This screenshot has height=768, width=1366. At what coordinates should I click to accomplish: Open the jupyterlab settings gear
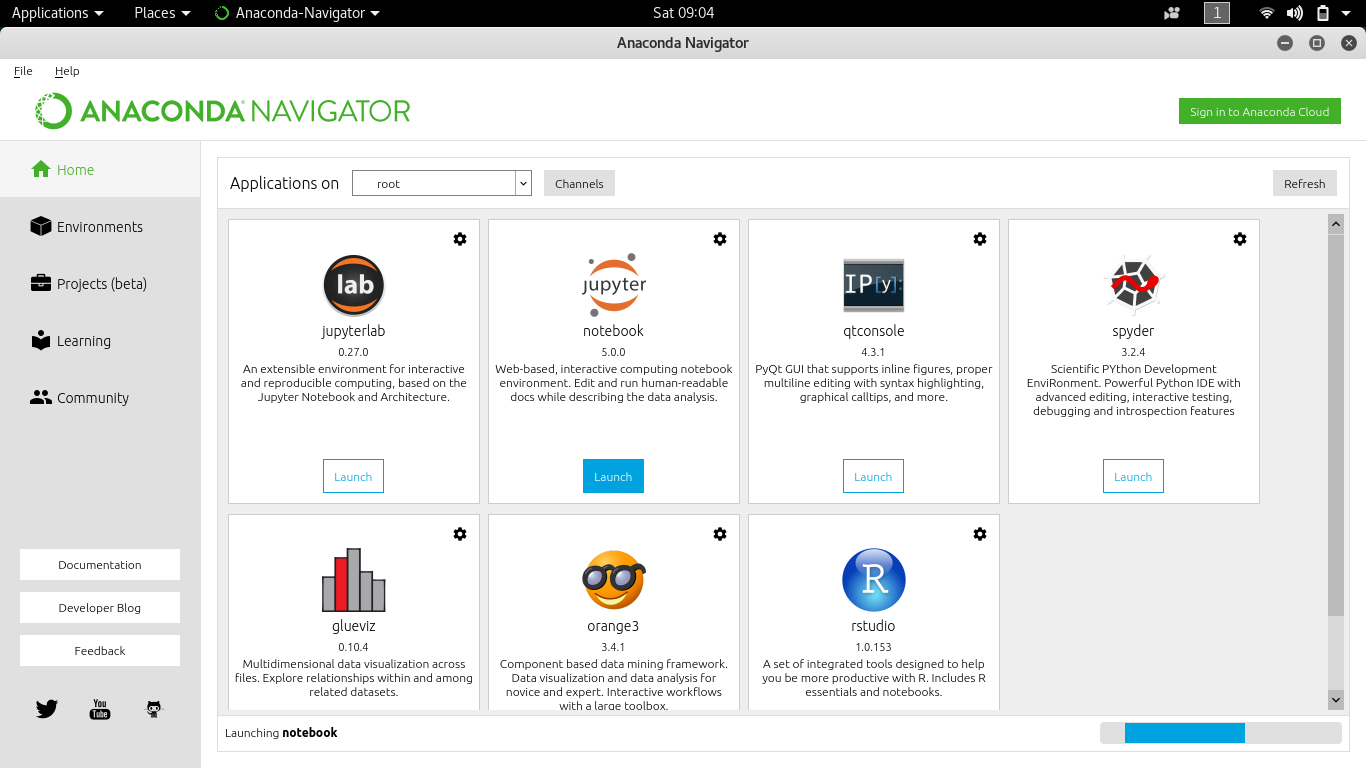tap(460, 239)
